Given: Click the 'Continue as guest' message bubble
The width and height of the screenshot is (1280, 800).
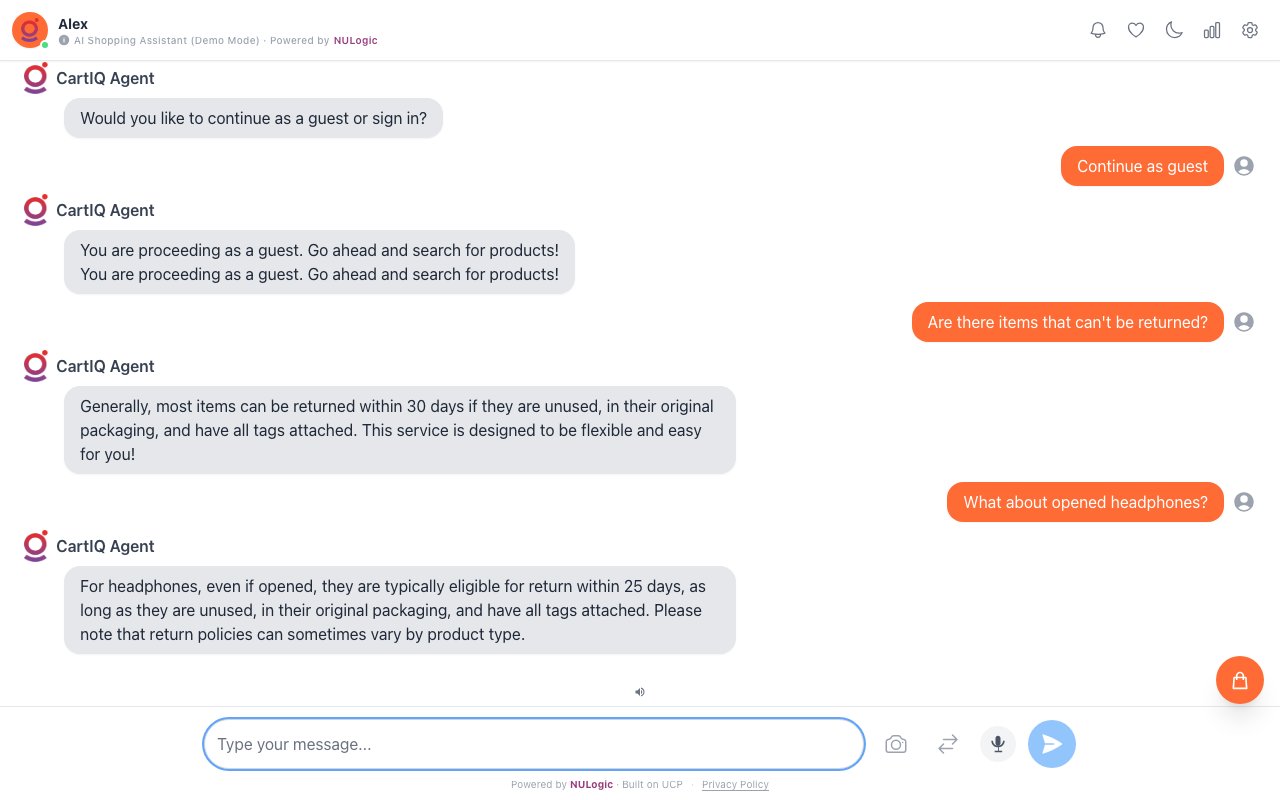Looking at the screenshot, I should (x=1142, y=166).
